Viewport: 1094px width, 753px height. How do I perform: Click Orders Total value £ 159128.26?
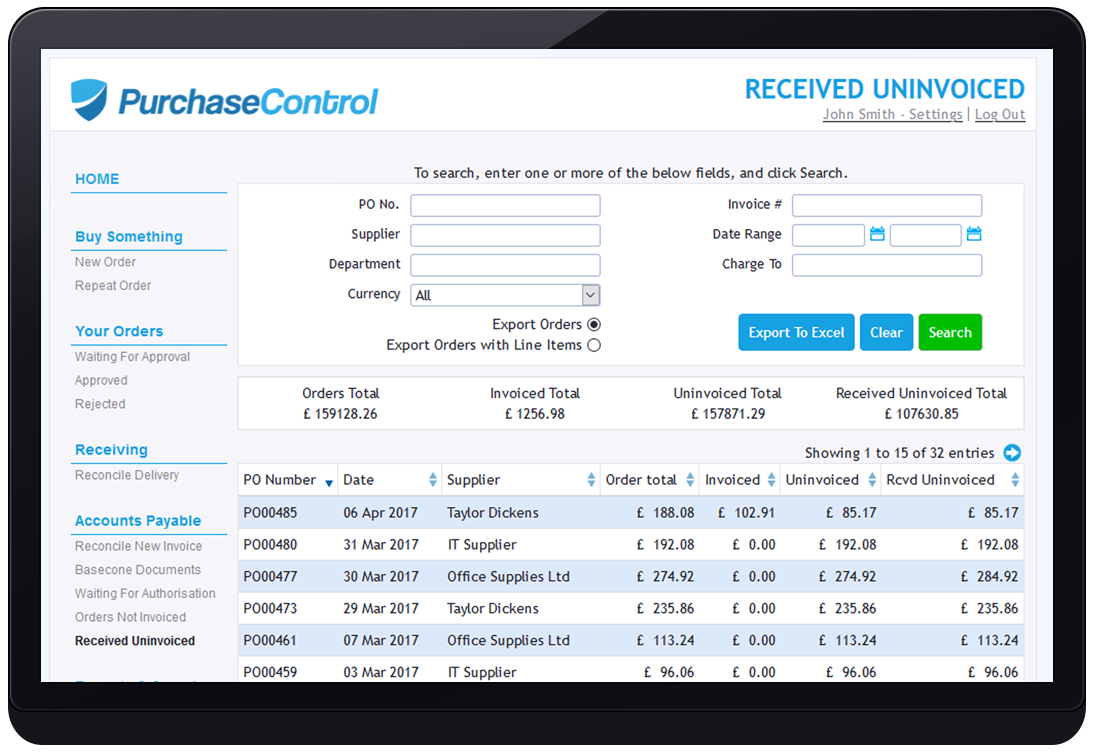pos(340,415)
